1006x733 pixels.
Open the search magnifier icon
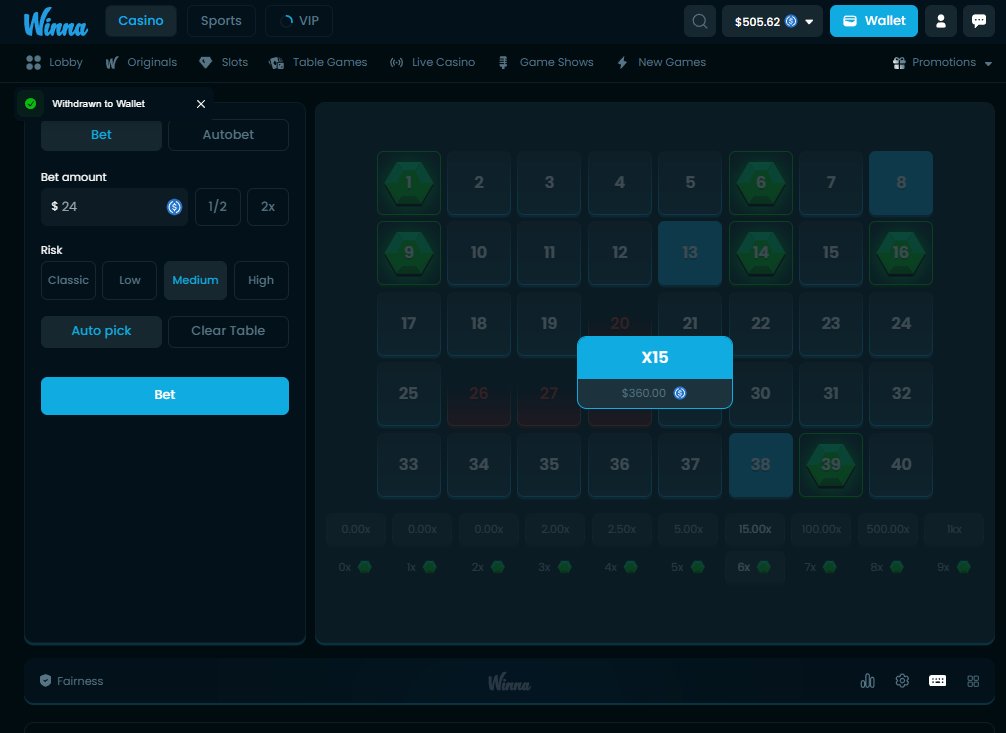click(x=699, y=21)
